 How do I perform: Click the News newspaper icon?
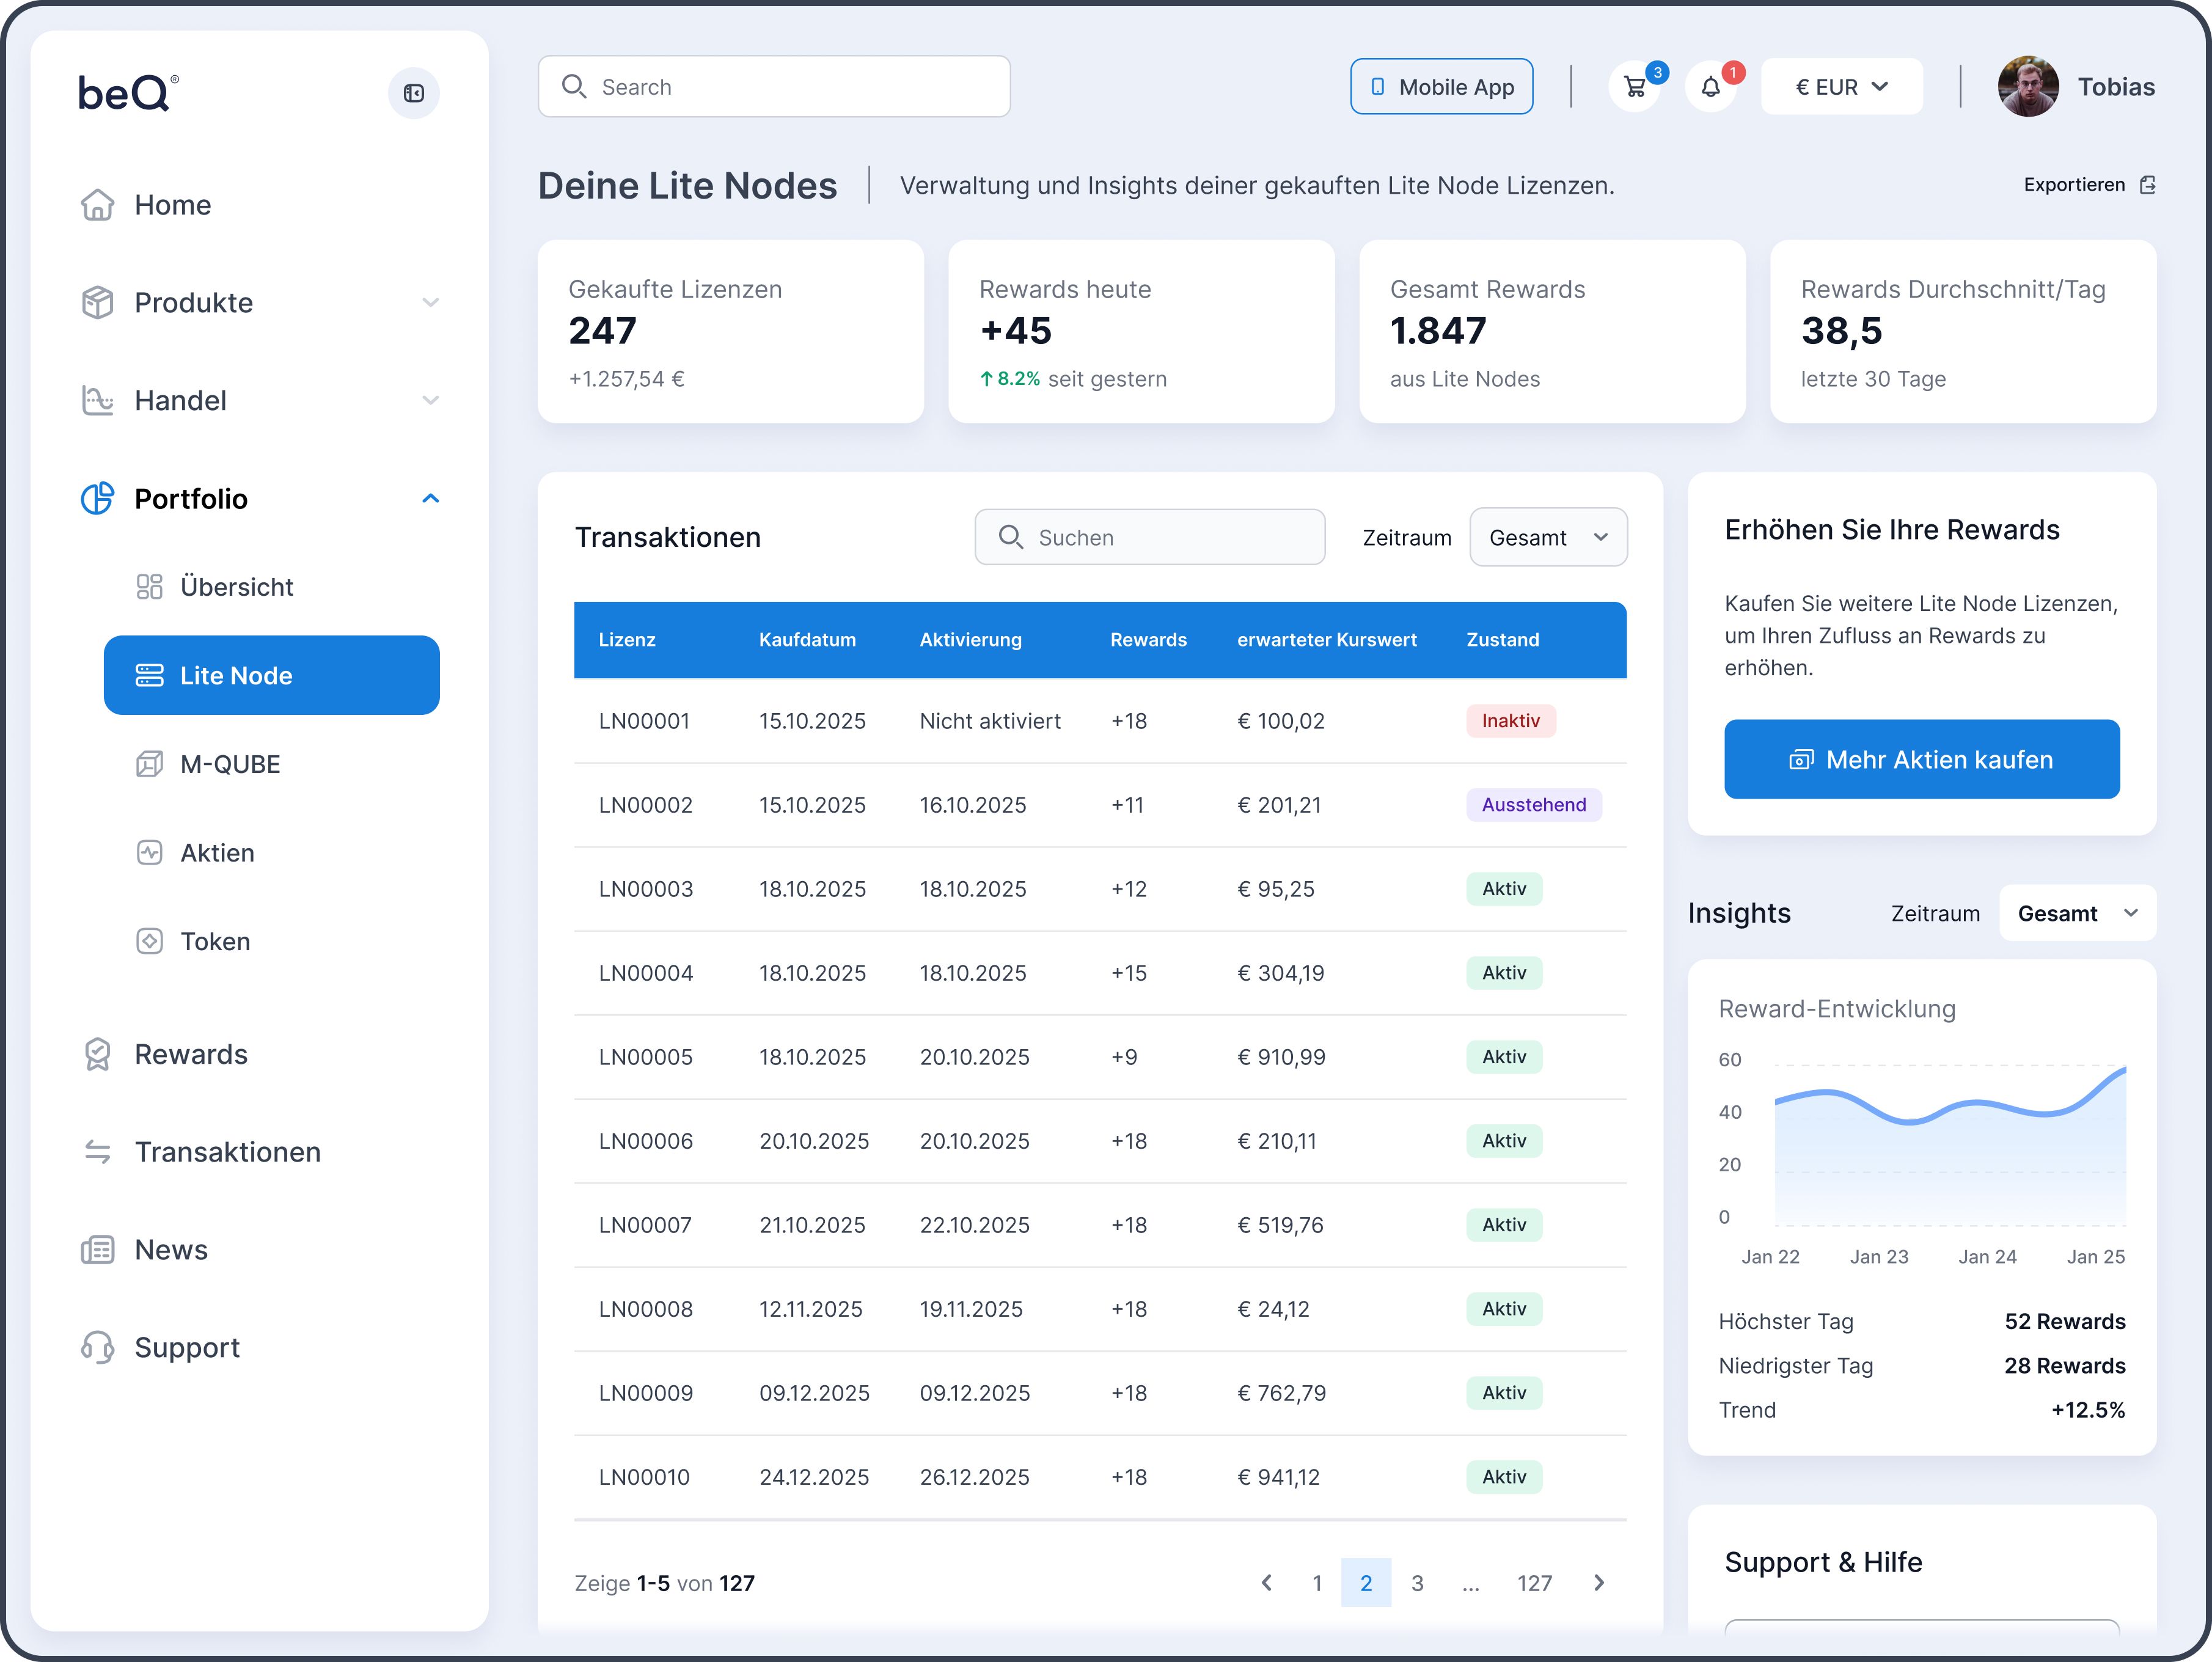97,1250
